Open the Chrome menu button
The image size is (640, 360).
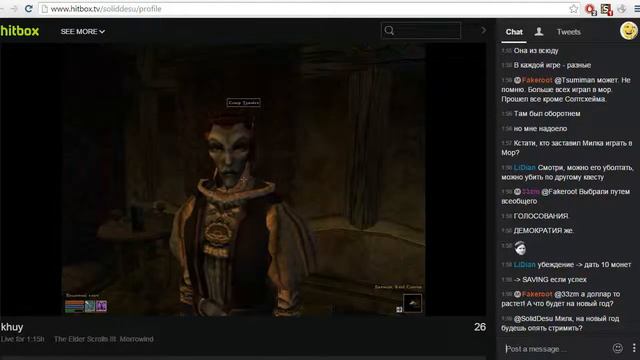pos(637,9)
